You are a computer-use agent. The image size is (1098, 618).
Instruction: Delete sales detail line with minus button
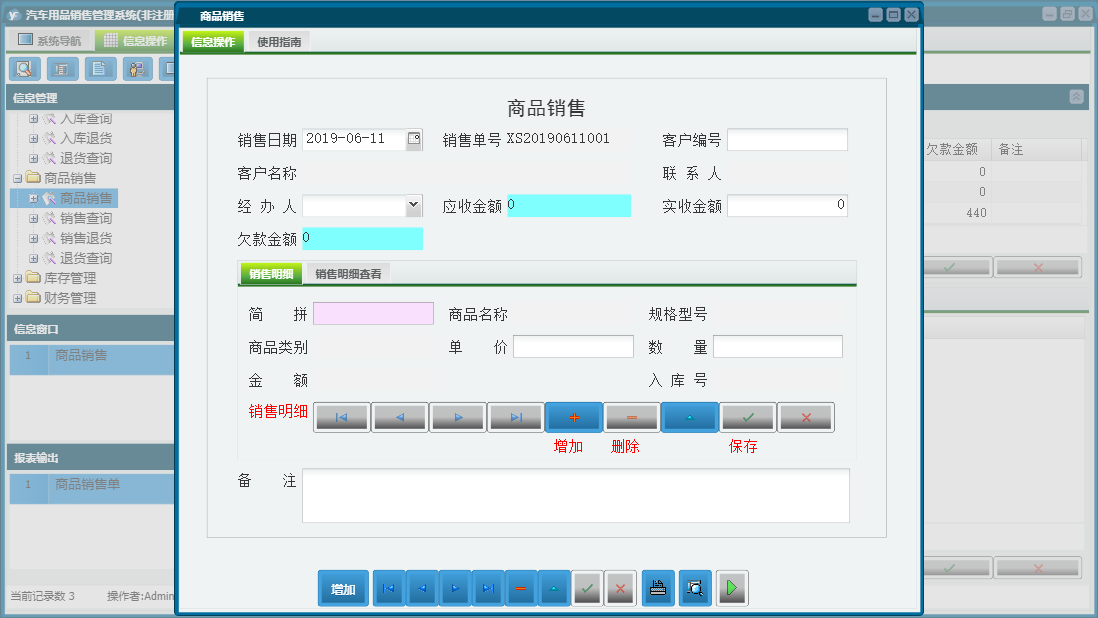point(632,417)
